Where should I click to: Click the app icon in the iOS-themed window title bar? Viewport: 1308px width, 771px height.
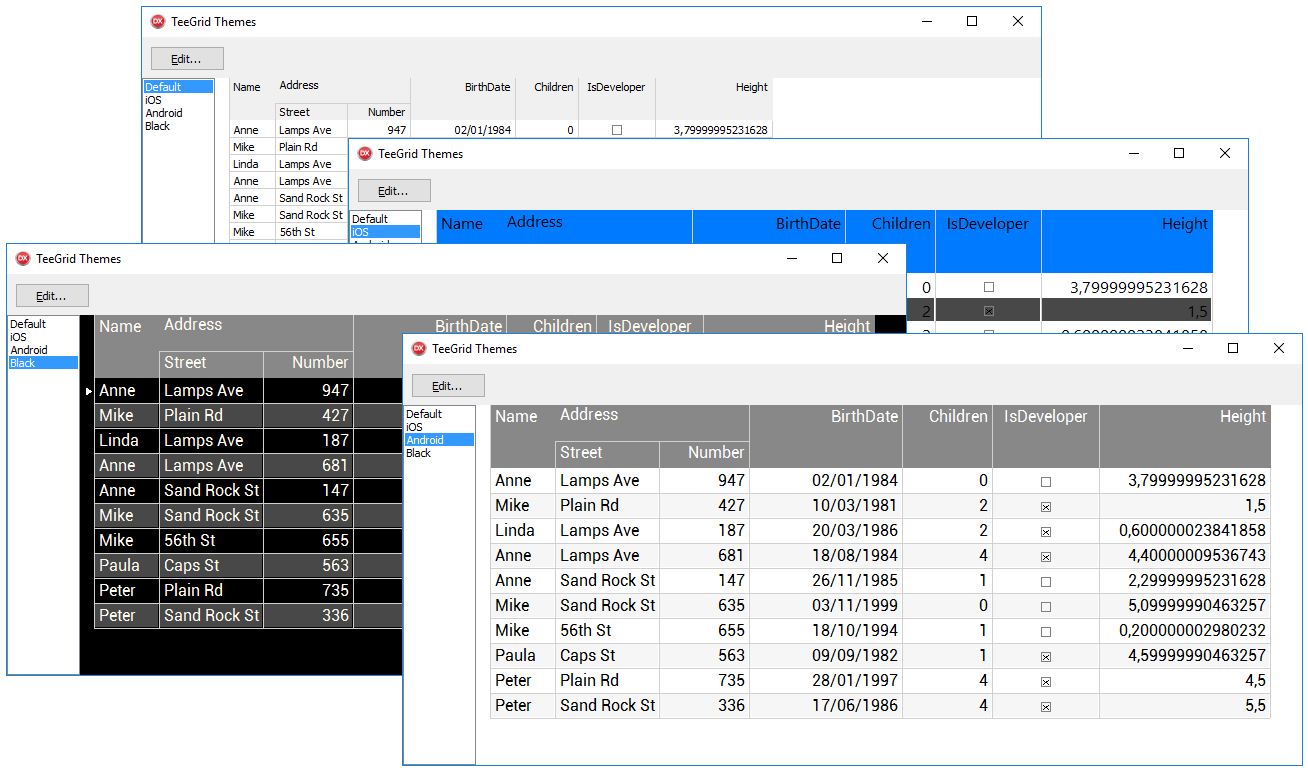365,154
